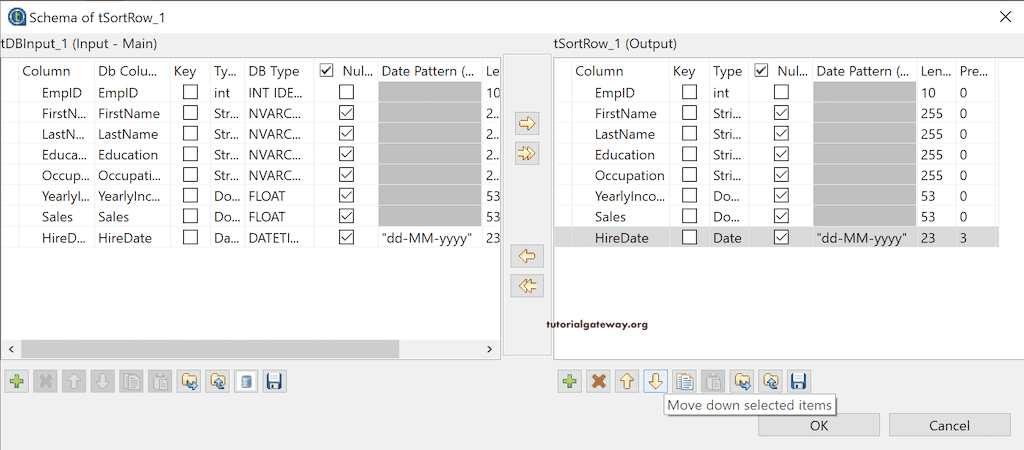Click the green plus add icon under input schema

point(16,381)
